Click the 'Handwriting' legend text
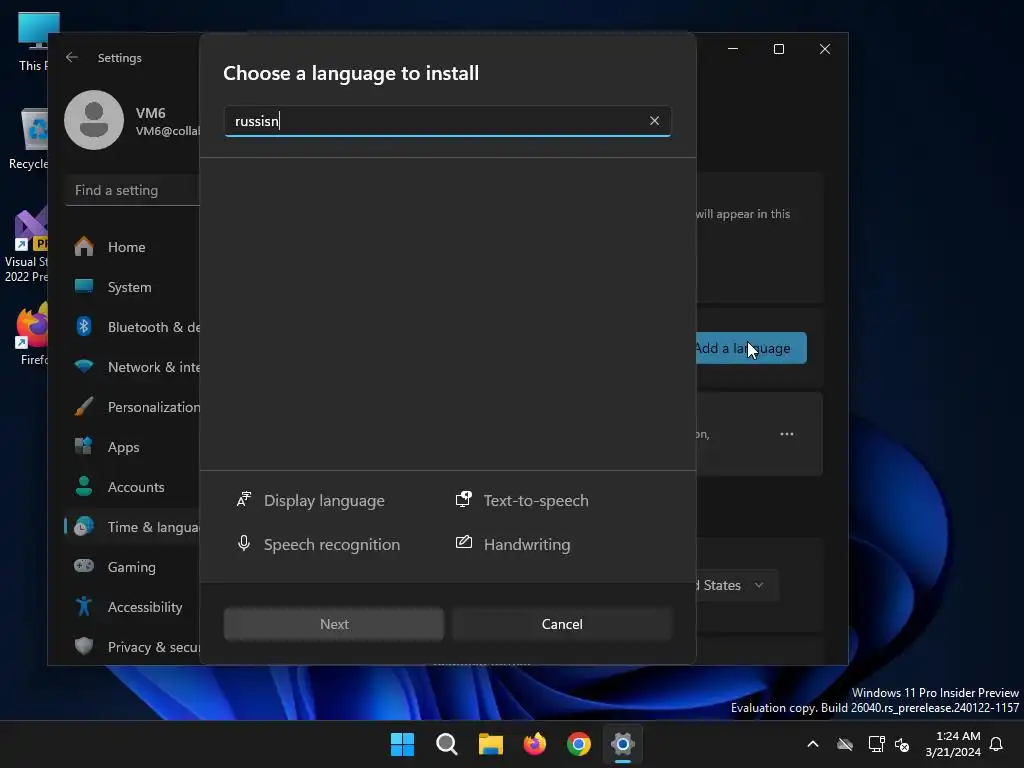1024x768 pixels. [x=527, y=544]
